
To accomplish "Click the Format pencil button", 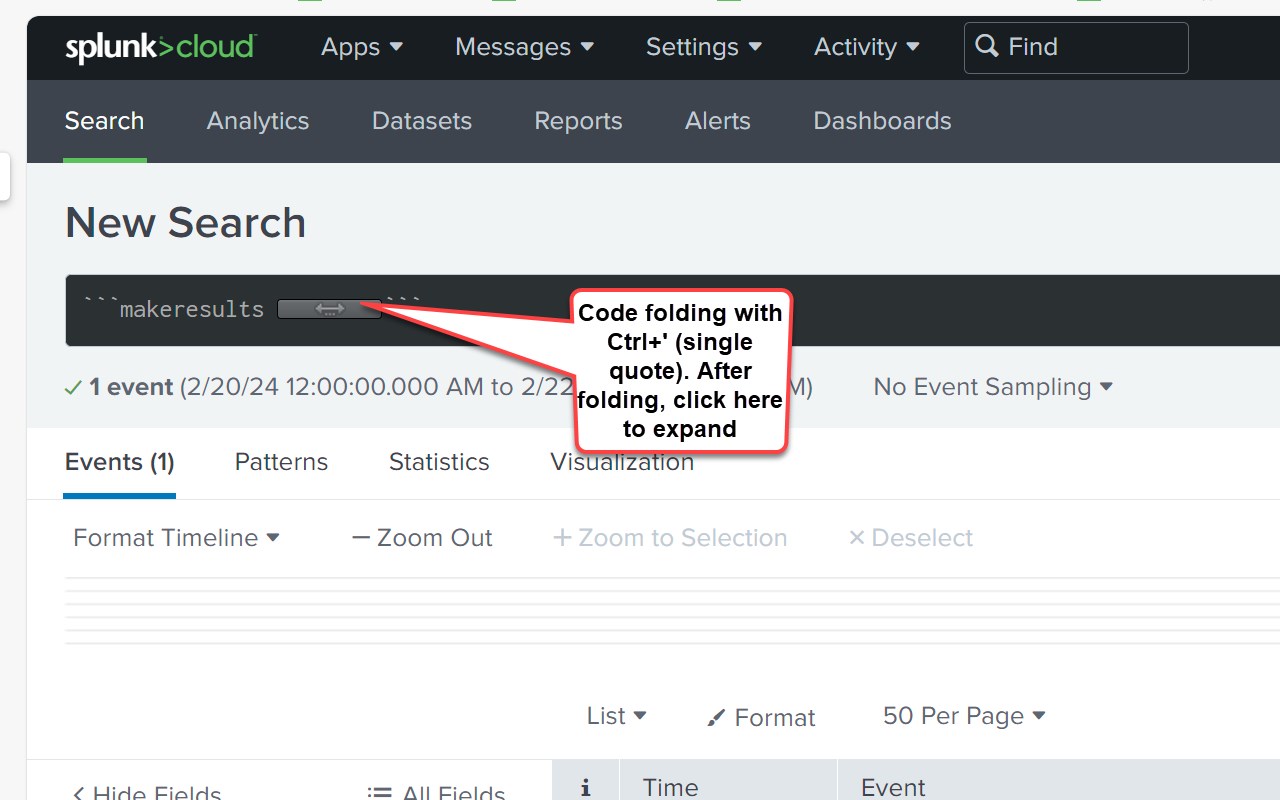I will (x=761, y=717).
